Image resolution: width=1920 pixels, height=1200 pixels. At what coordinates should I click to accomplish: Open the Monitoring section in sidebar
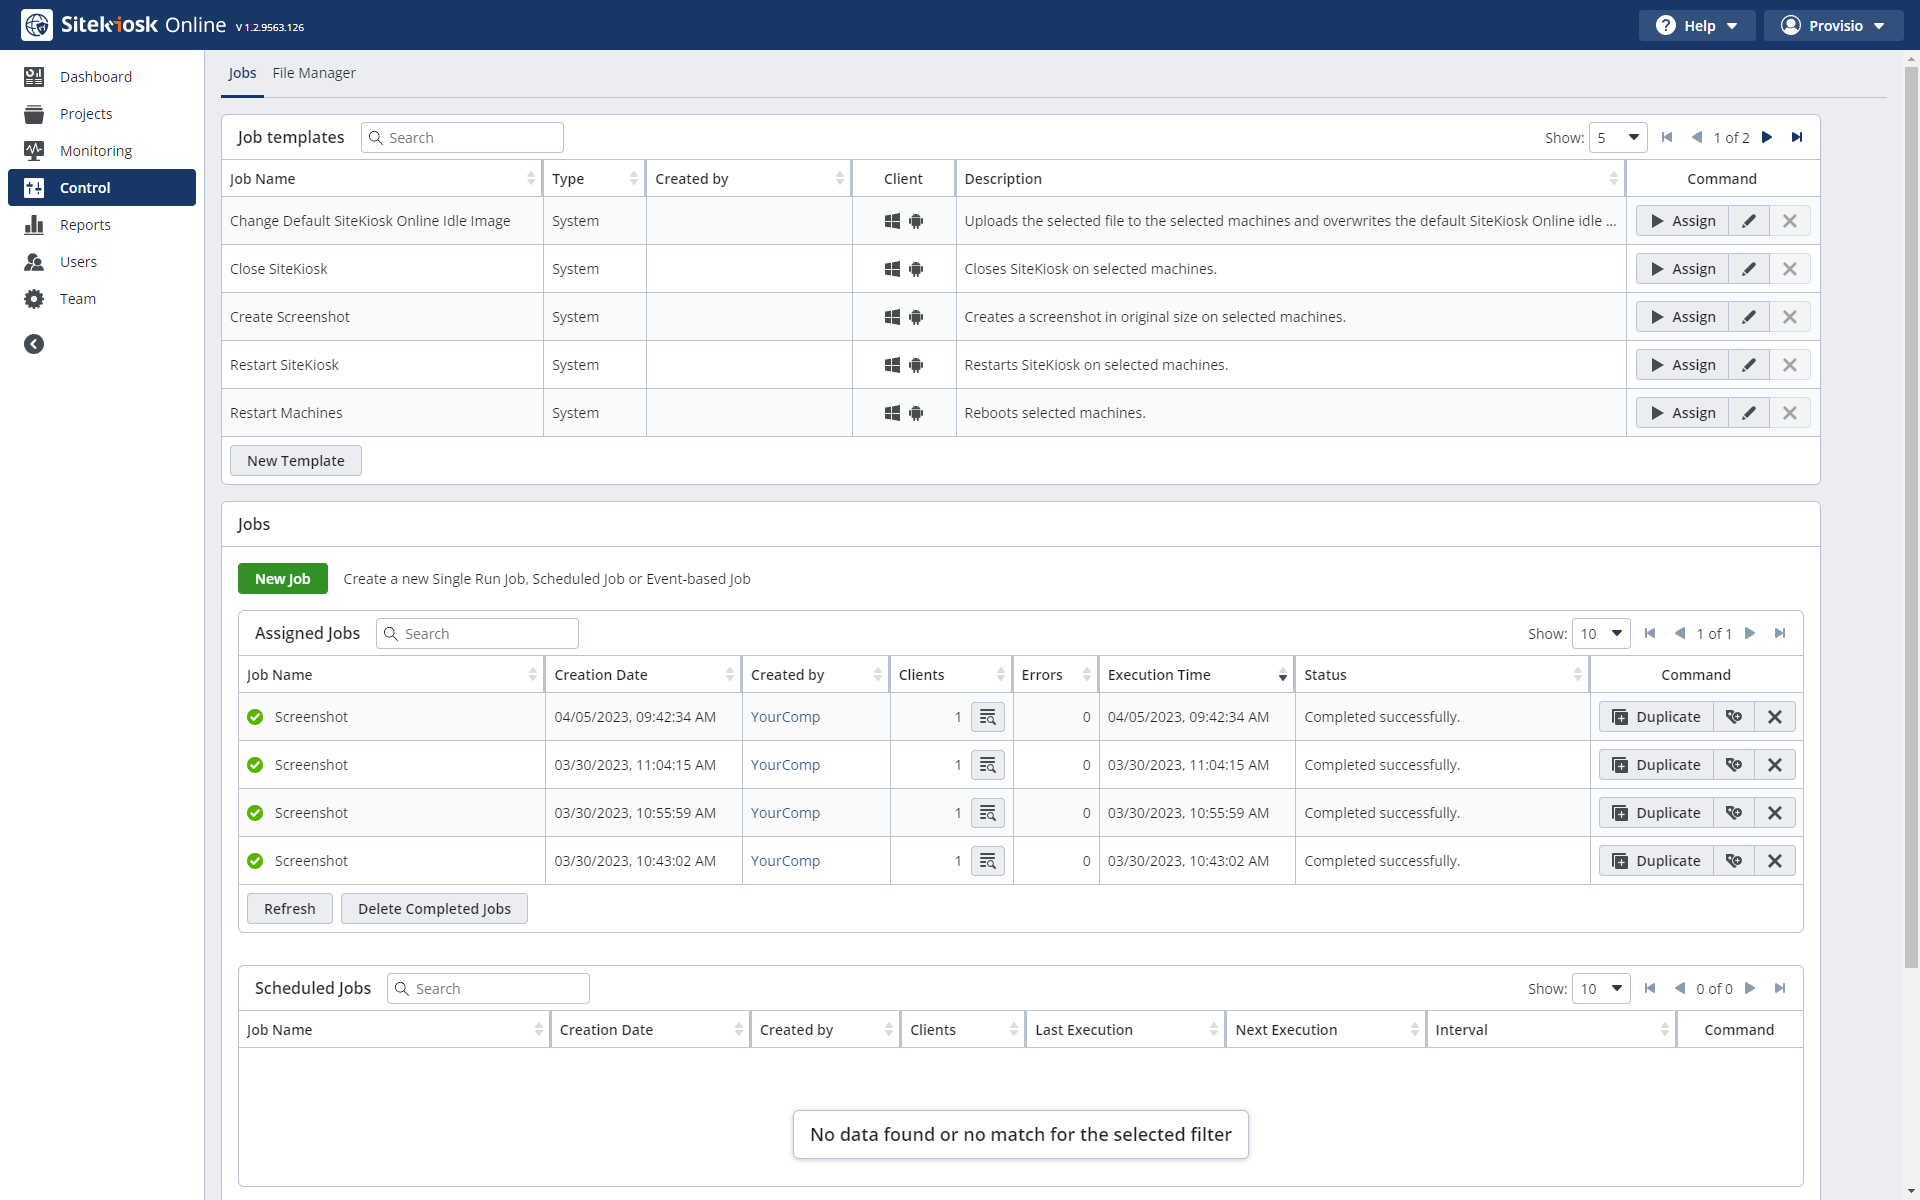pyautogui.click(x=95, y=151)
